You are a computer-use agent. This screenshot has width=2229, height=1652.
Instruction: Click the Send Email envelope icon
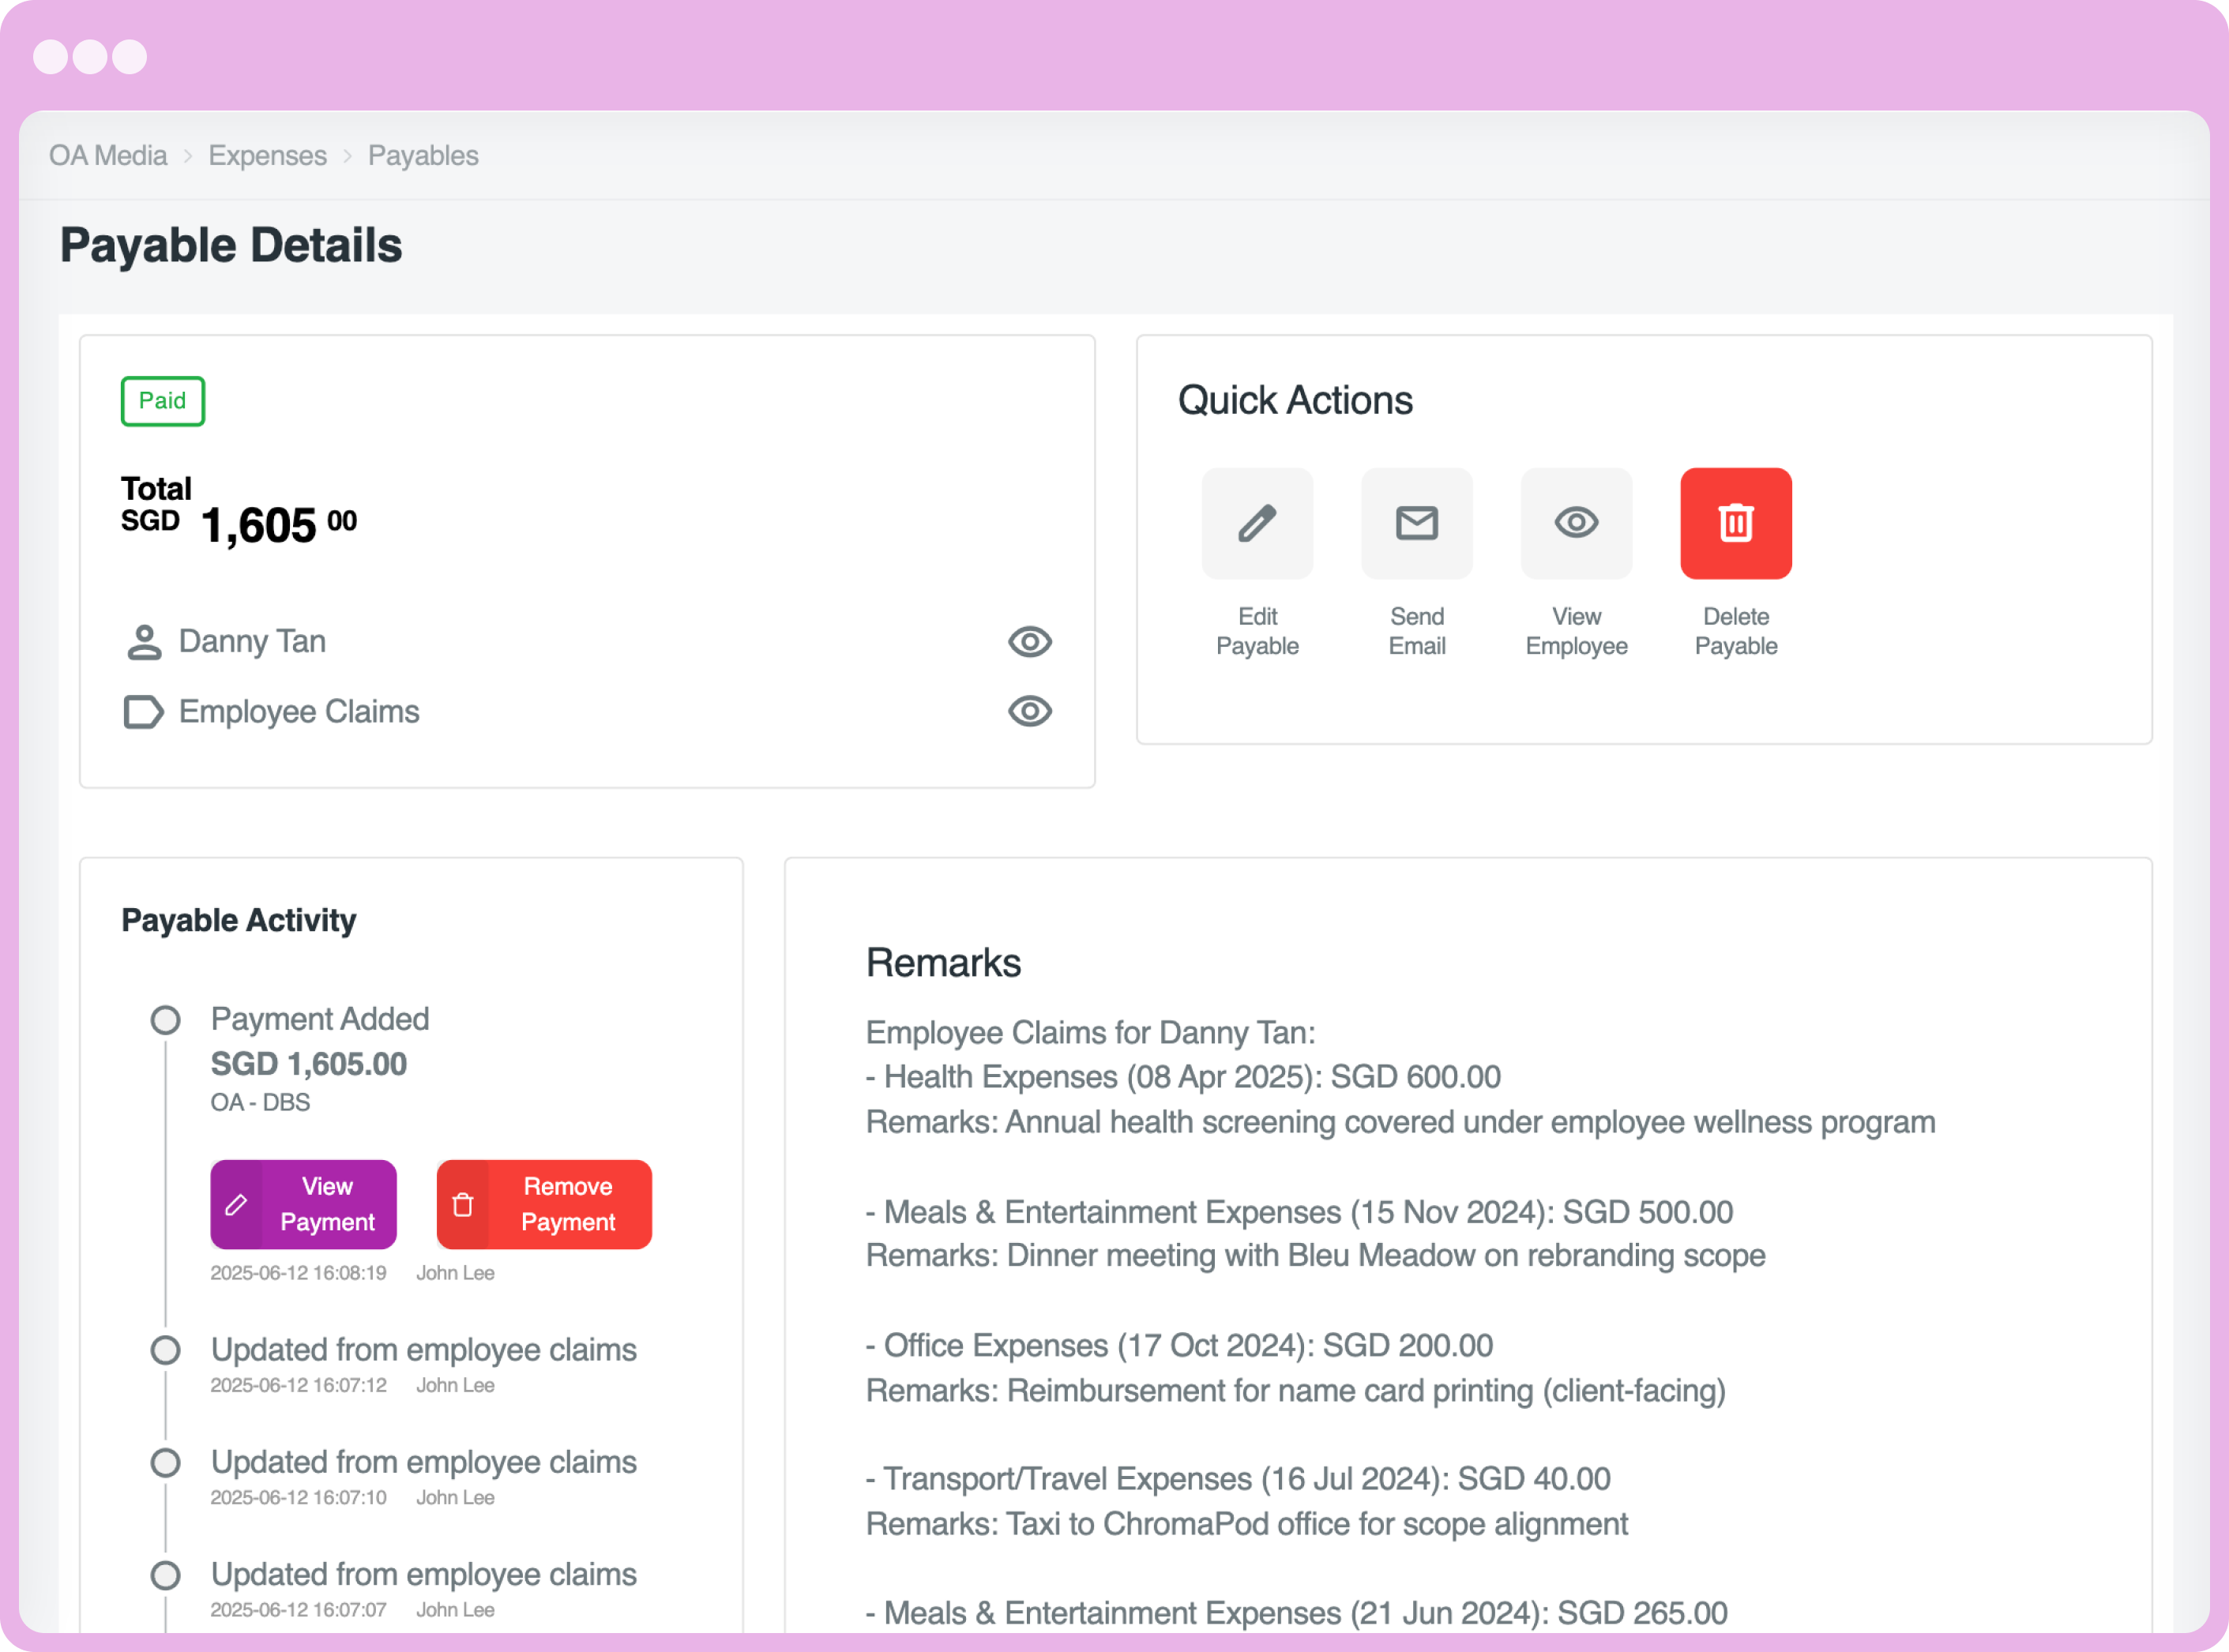1416,523
